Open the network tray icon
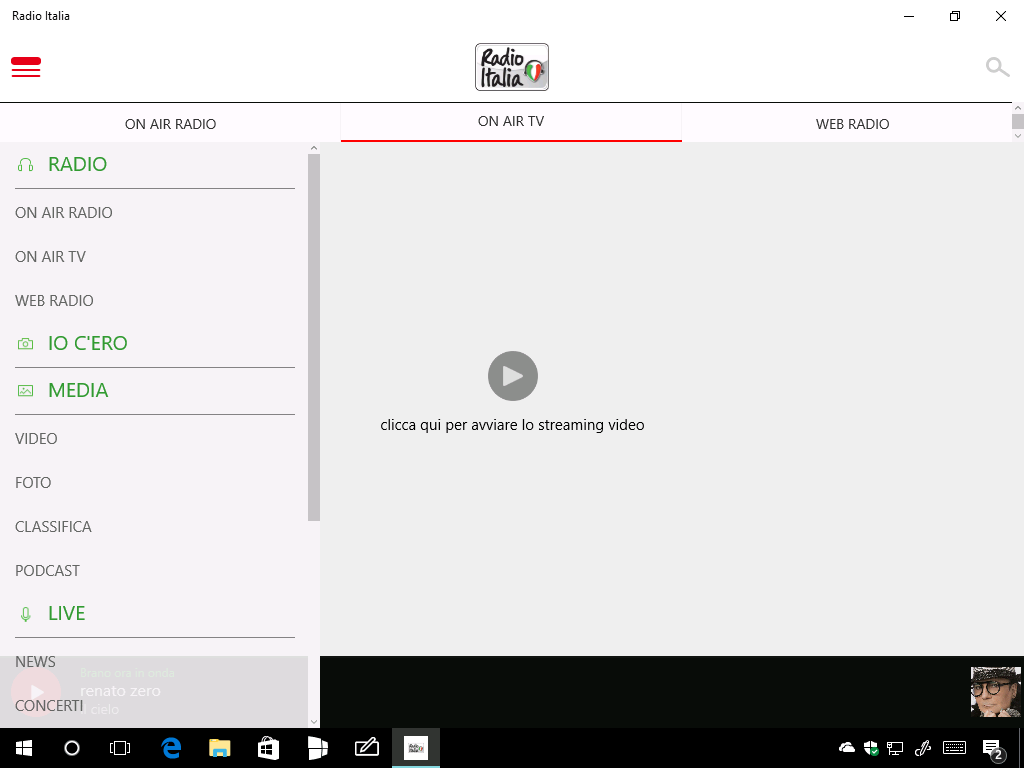Image resolution: width=1024 pixels, height=768 pixels. 895,748
